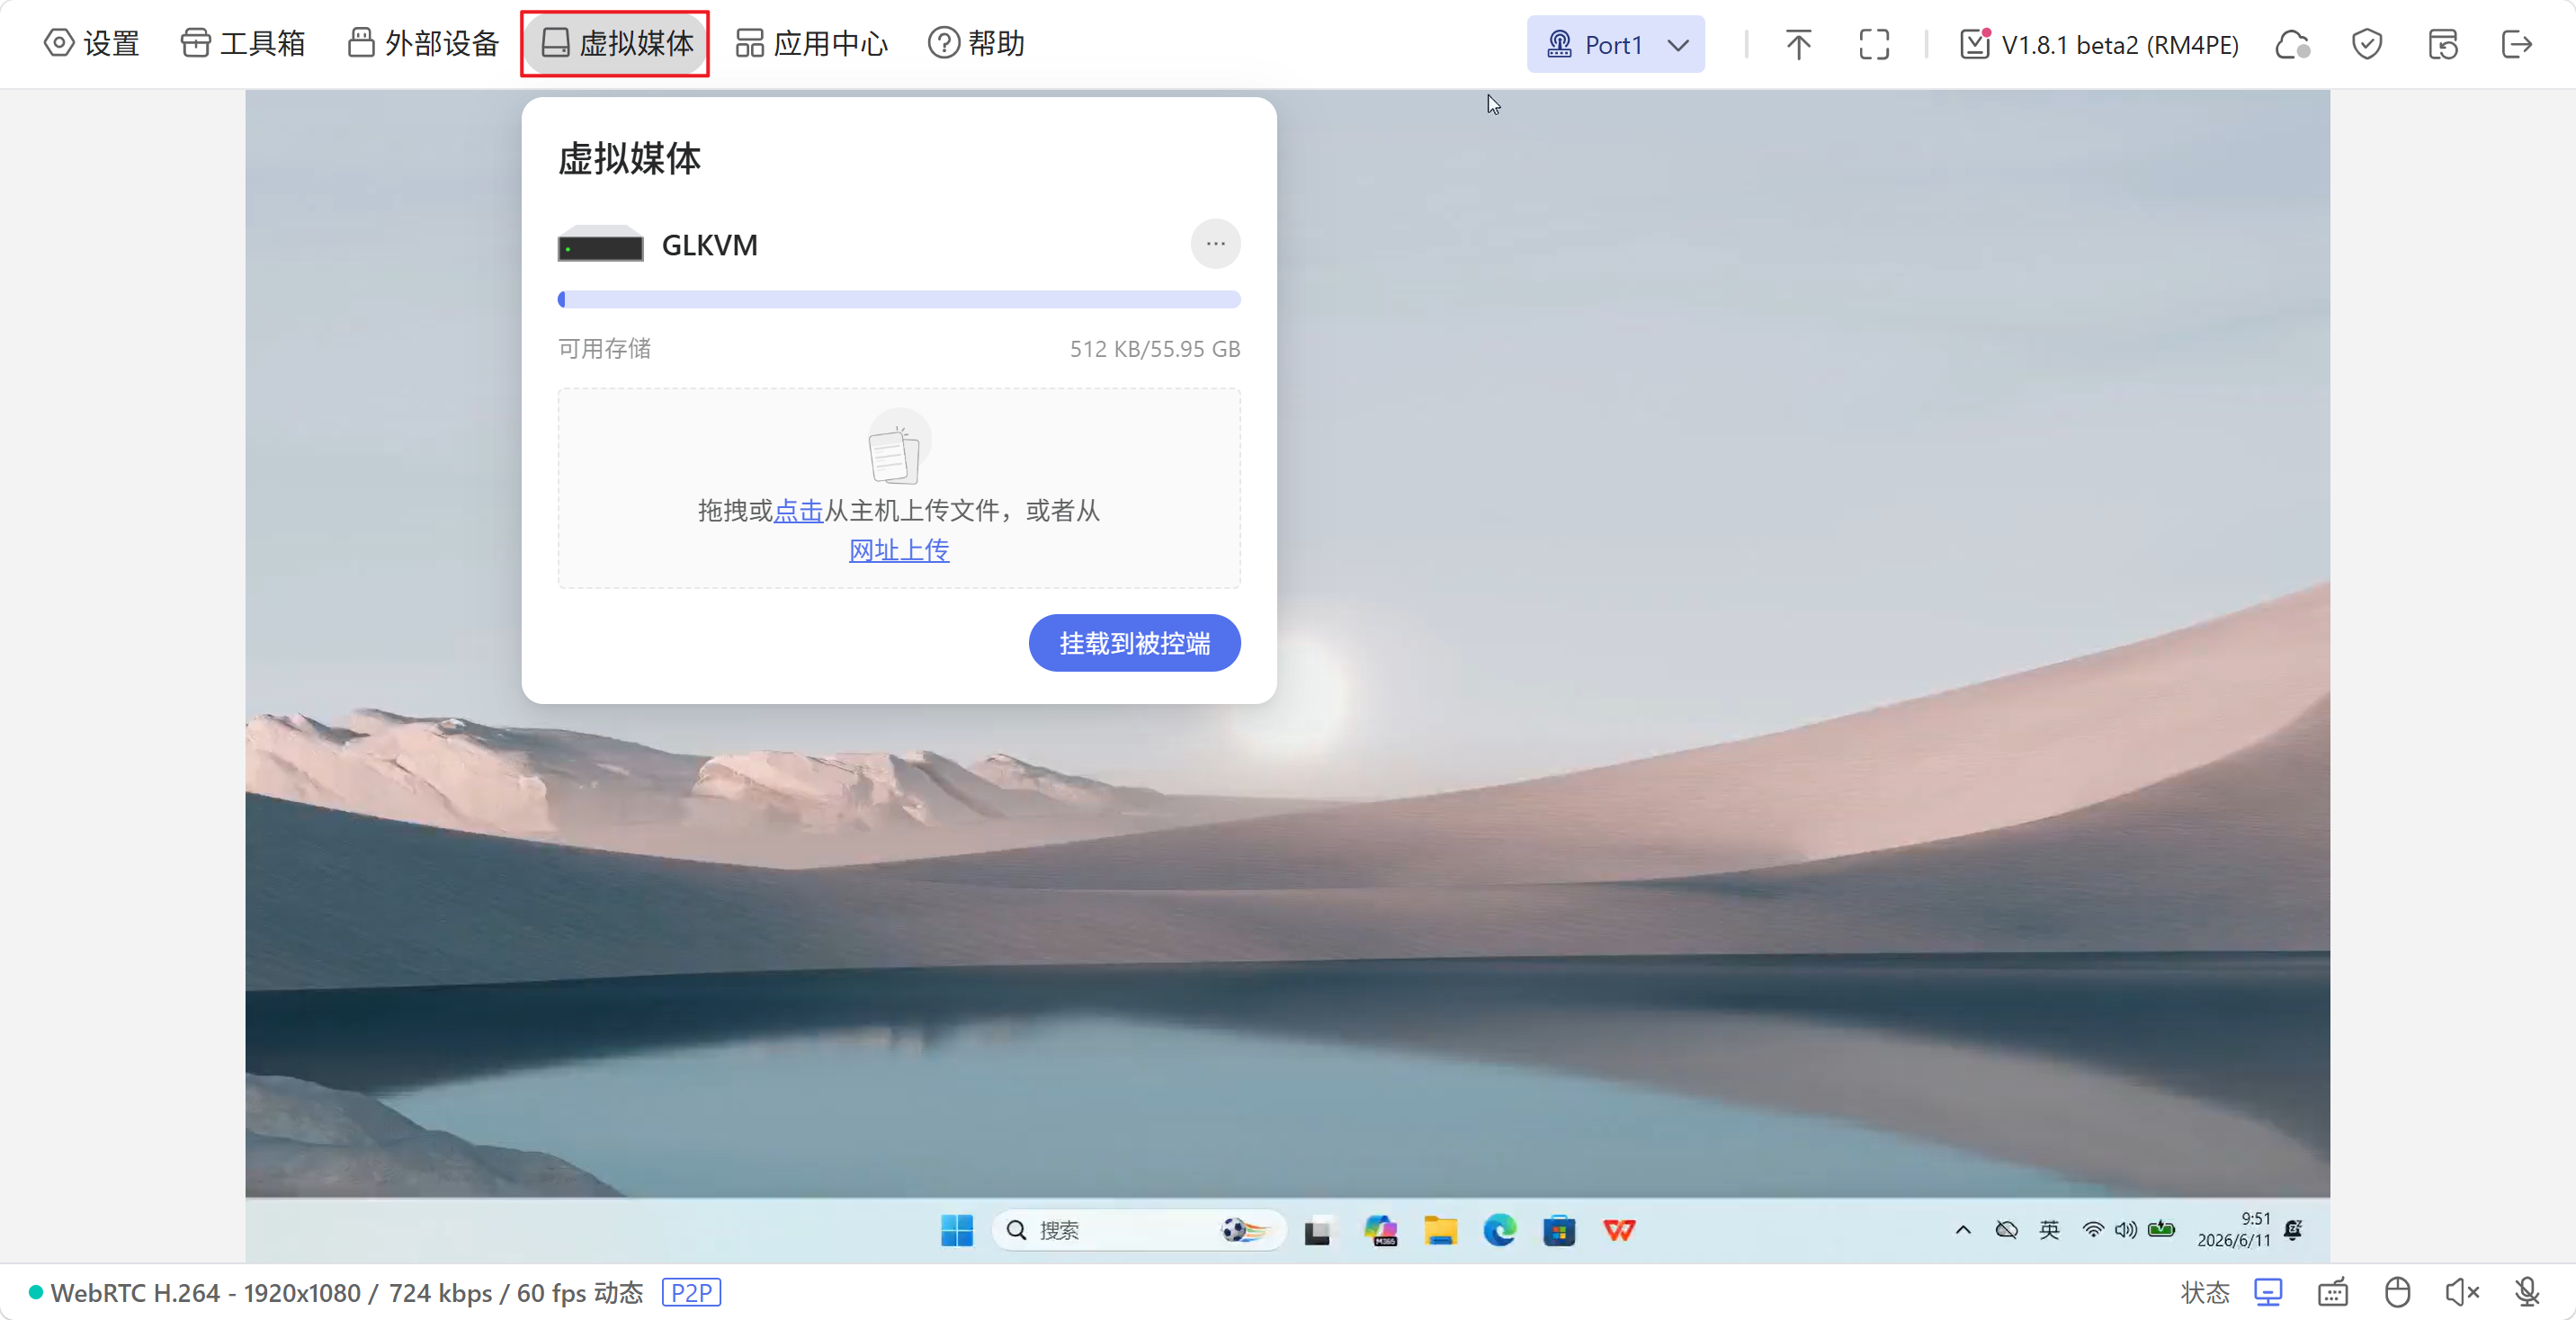The width and height of the screenshot is (2576, 1320).
Task: Open remote notification bell icon
Action: 2294,1229
